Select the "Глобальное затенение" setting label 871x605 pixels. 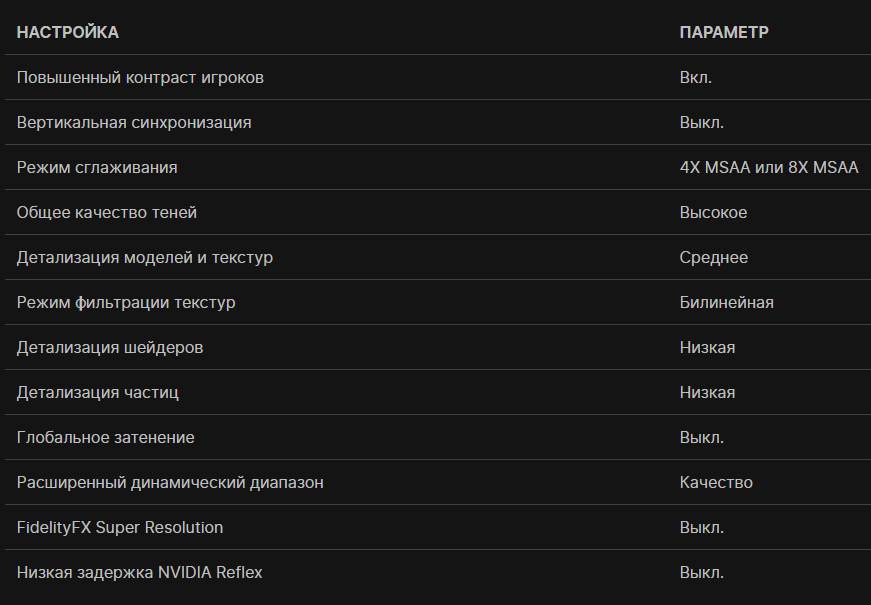[105, 437]
